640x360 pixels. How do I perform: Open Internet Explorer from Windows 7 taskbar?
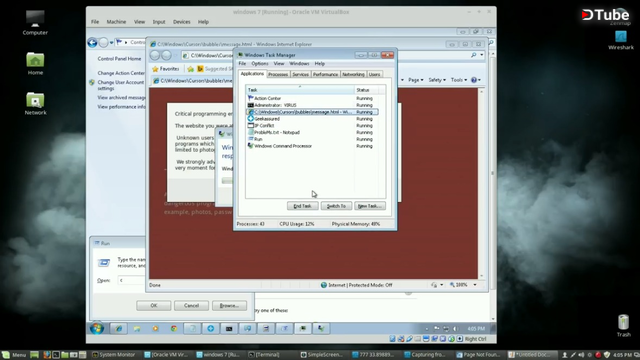[x=118, y=329]
